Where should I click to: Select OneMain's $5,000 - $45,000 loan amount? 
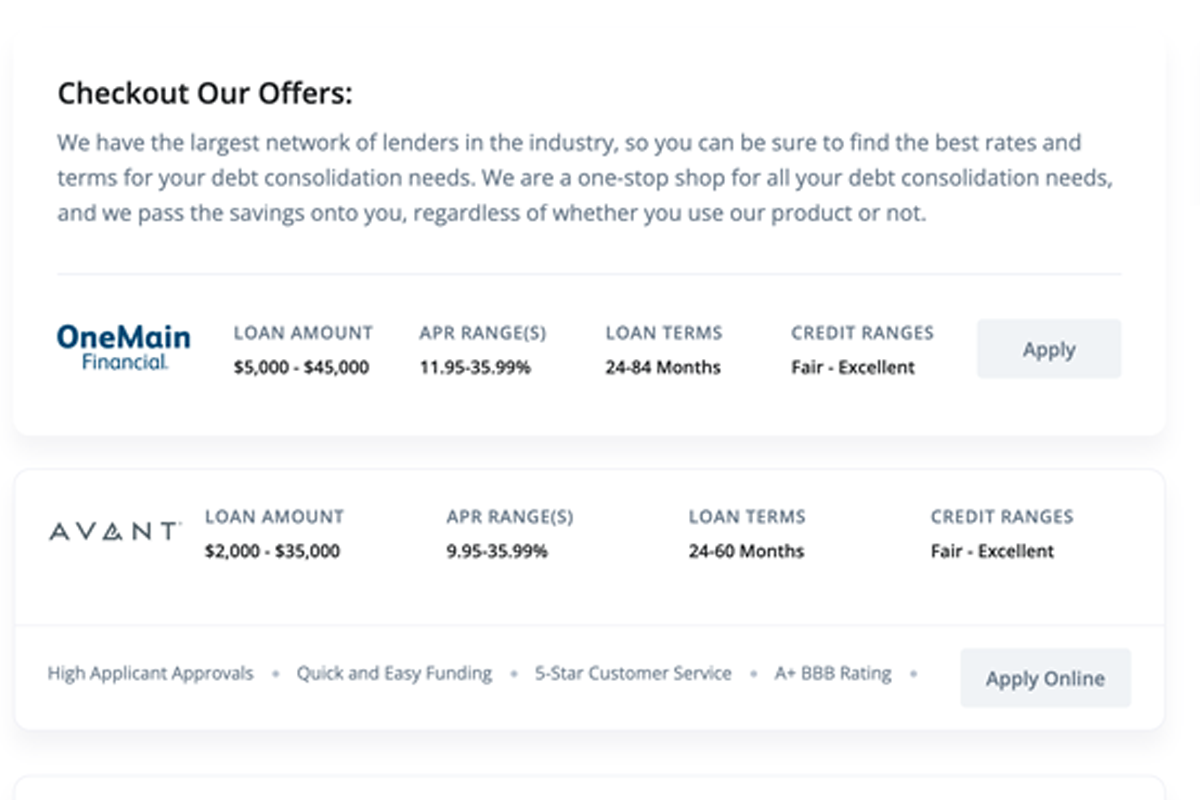(301, 367)
